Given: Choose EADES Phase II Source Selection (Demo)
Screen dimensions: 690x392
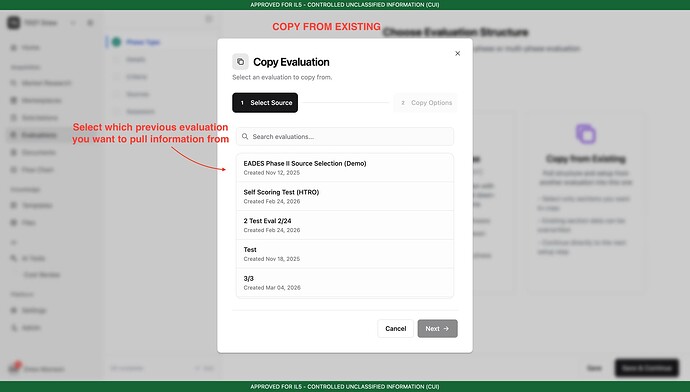Looking at the screenshot, I should point(345,168).
